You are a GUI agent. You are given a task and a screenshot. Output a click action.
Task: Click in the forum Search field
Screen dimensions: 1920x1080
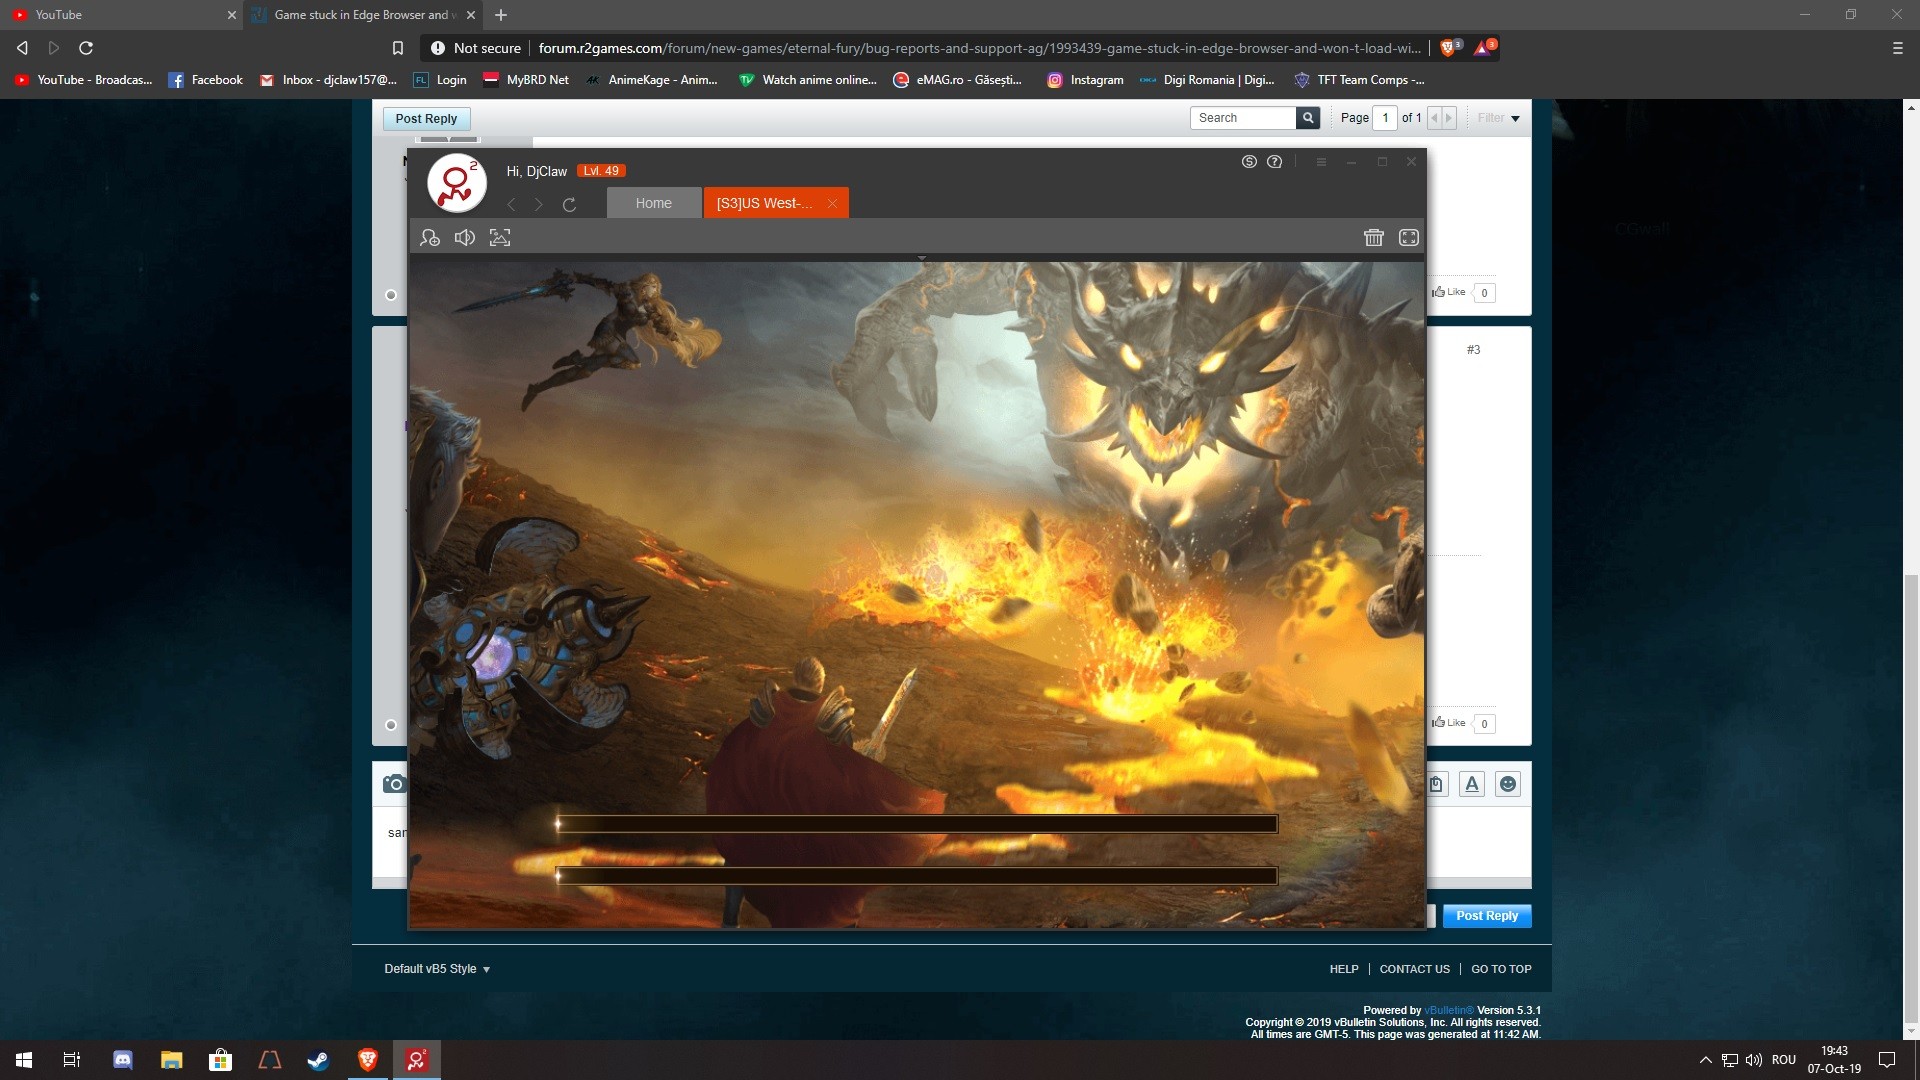[1242, 118]
